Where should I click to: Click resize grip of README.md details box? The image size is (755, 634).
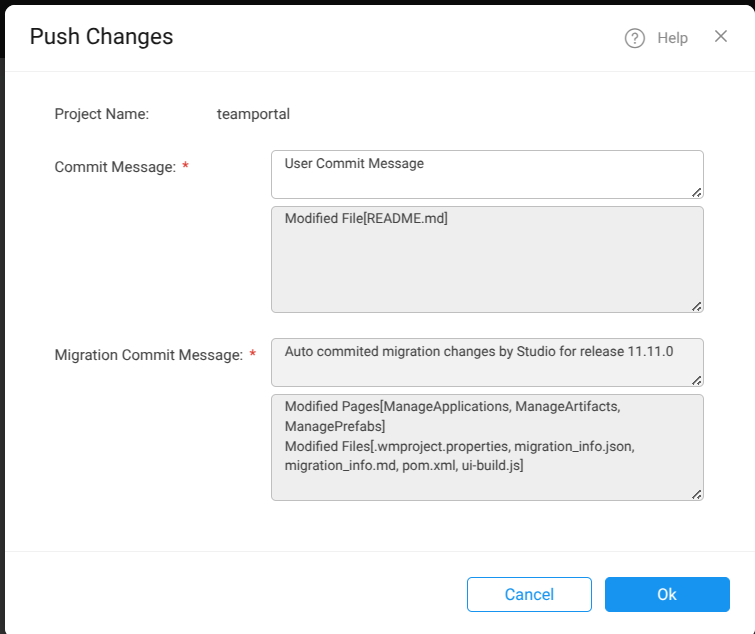point(696,305)
